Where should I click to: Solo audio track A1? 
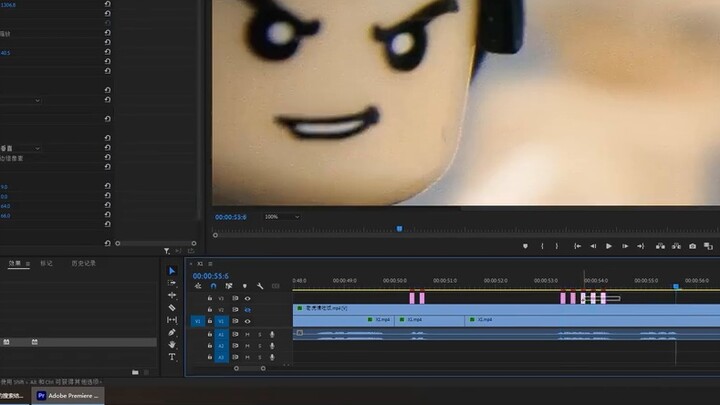[x=260, y=334]
